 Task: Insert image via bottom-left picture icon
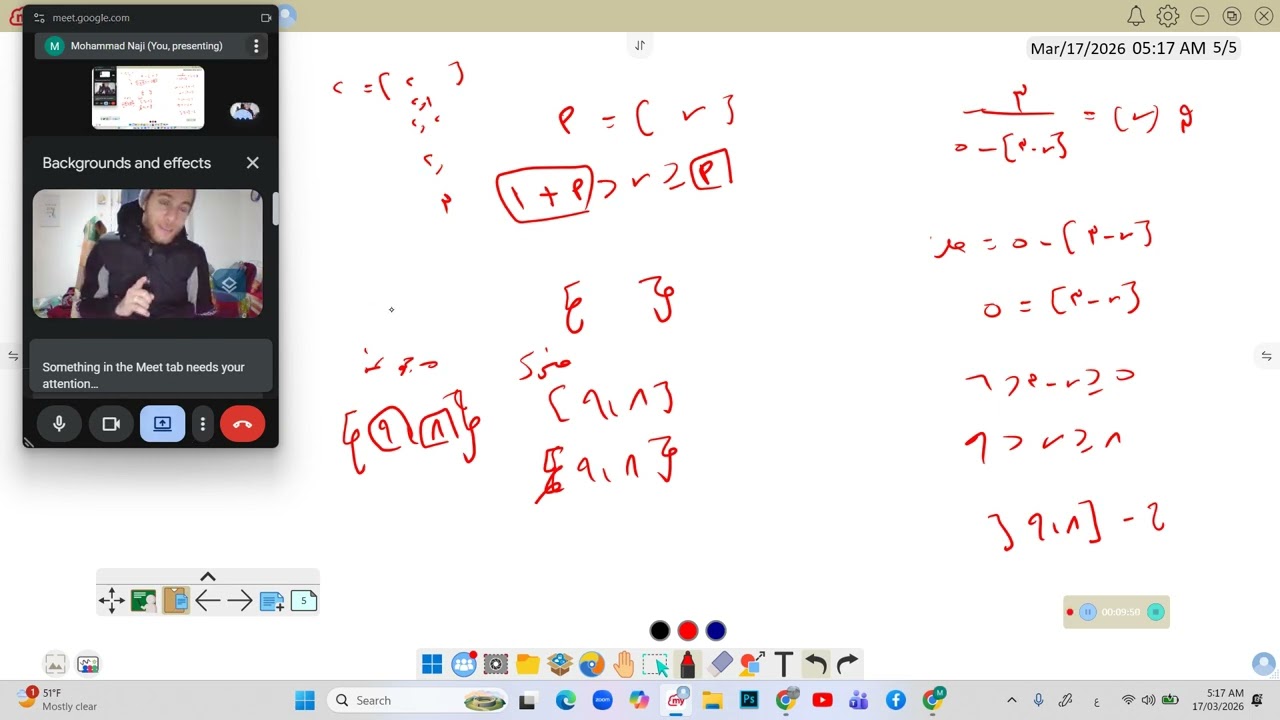click(x=55, y=664)
